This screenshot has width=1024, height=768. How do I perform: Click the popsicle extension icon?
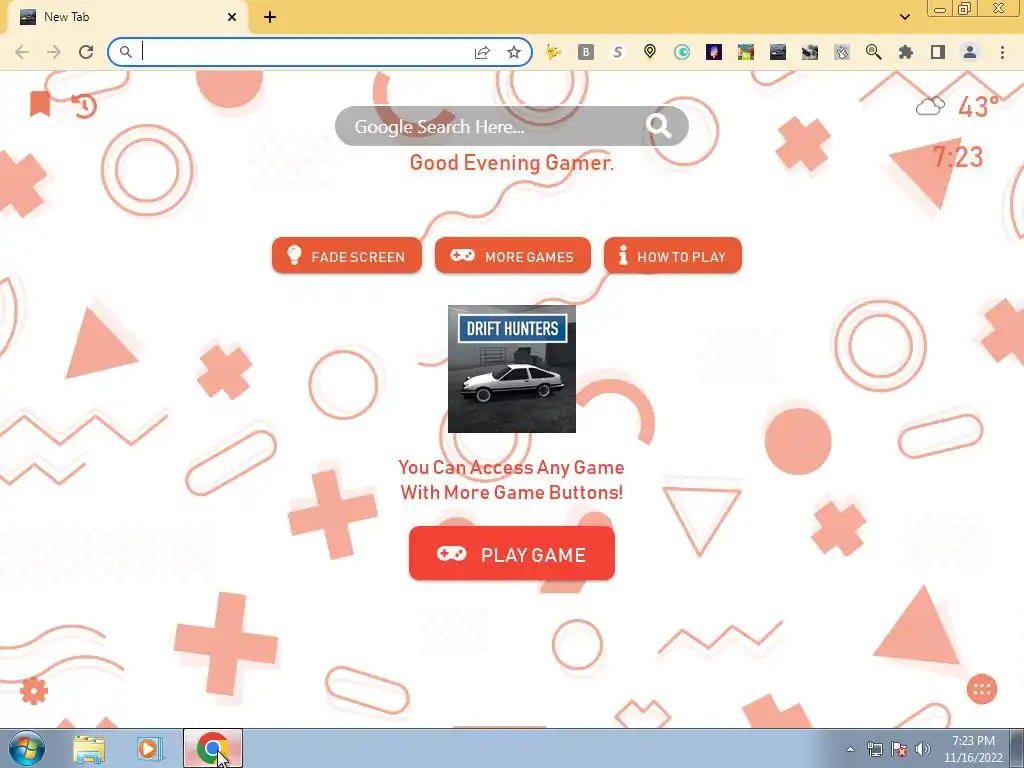pos(714,52)
